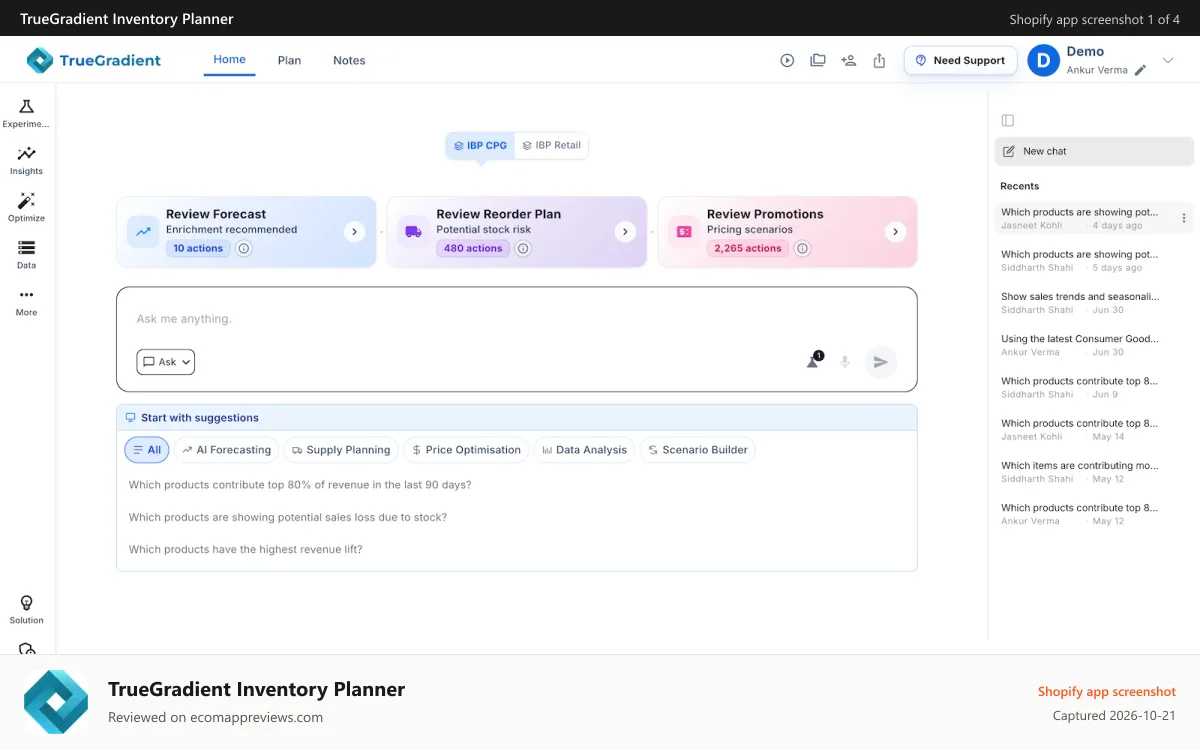The image size is (1200, 750).
Task: Select the Scenario Builder filter
Action: click(x=697, y=450)
